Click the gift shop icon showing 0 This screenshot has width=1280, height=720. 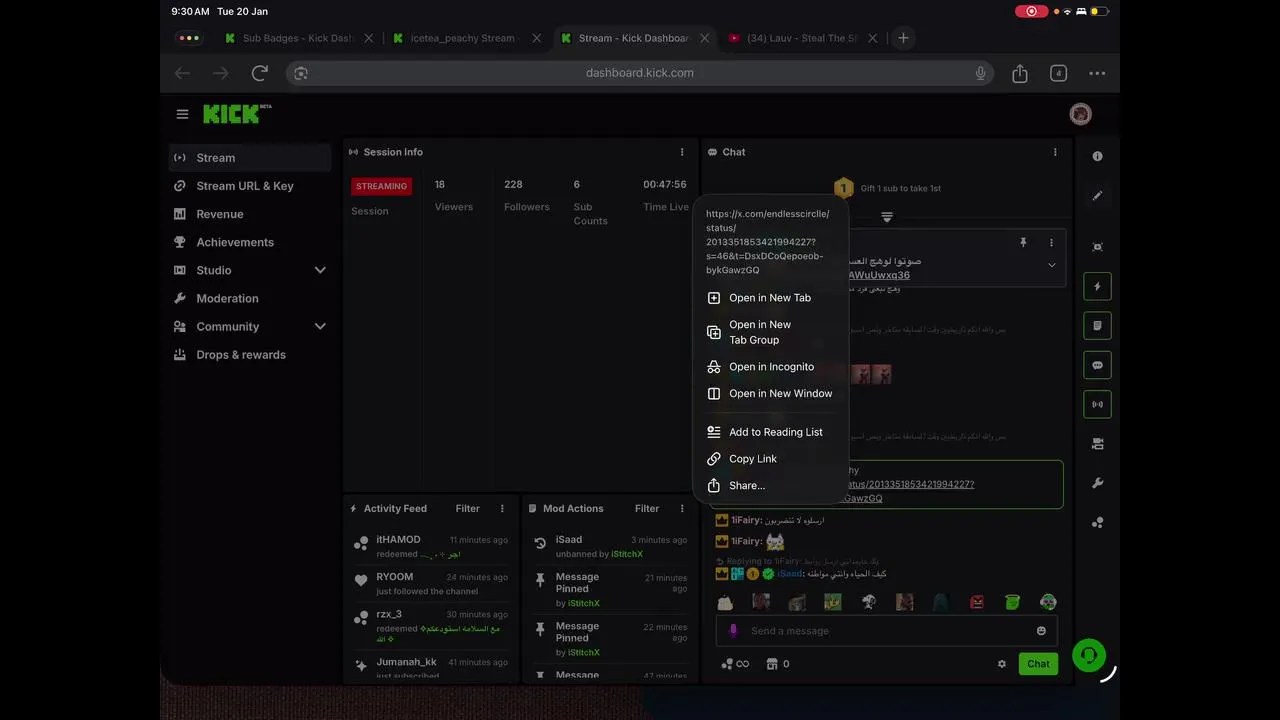pos(778,664)
